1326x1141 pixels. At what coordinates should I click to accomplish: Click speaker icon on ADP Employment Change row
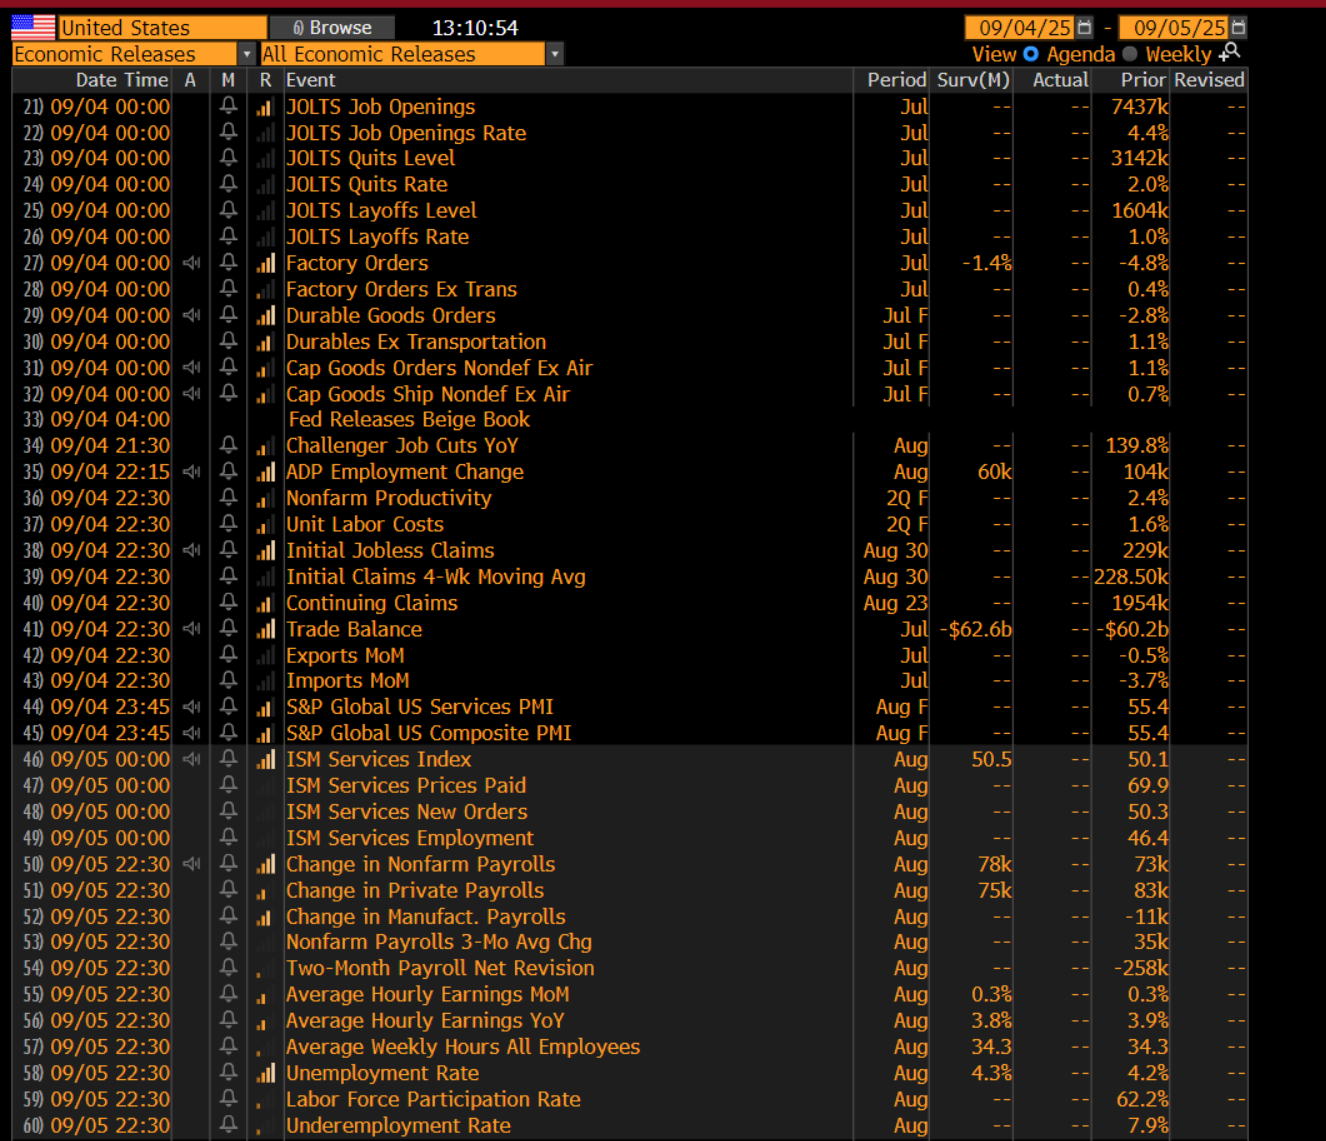tap(192, 471)
